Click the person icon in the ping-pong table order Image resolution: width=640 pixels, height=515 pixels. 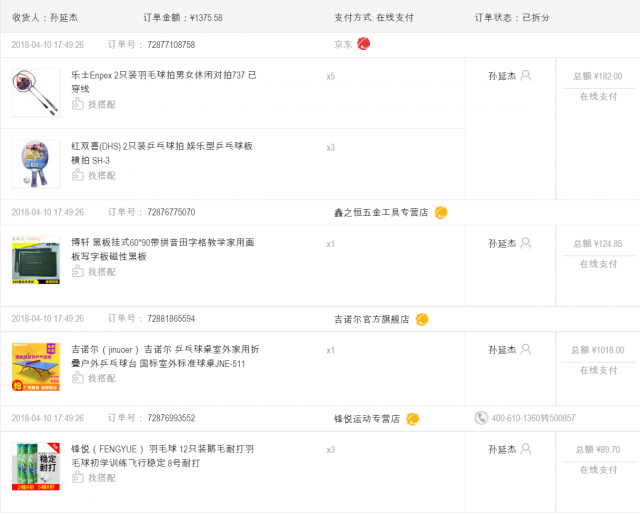click(x=526, y=349)
